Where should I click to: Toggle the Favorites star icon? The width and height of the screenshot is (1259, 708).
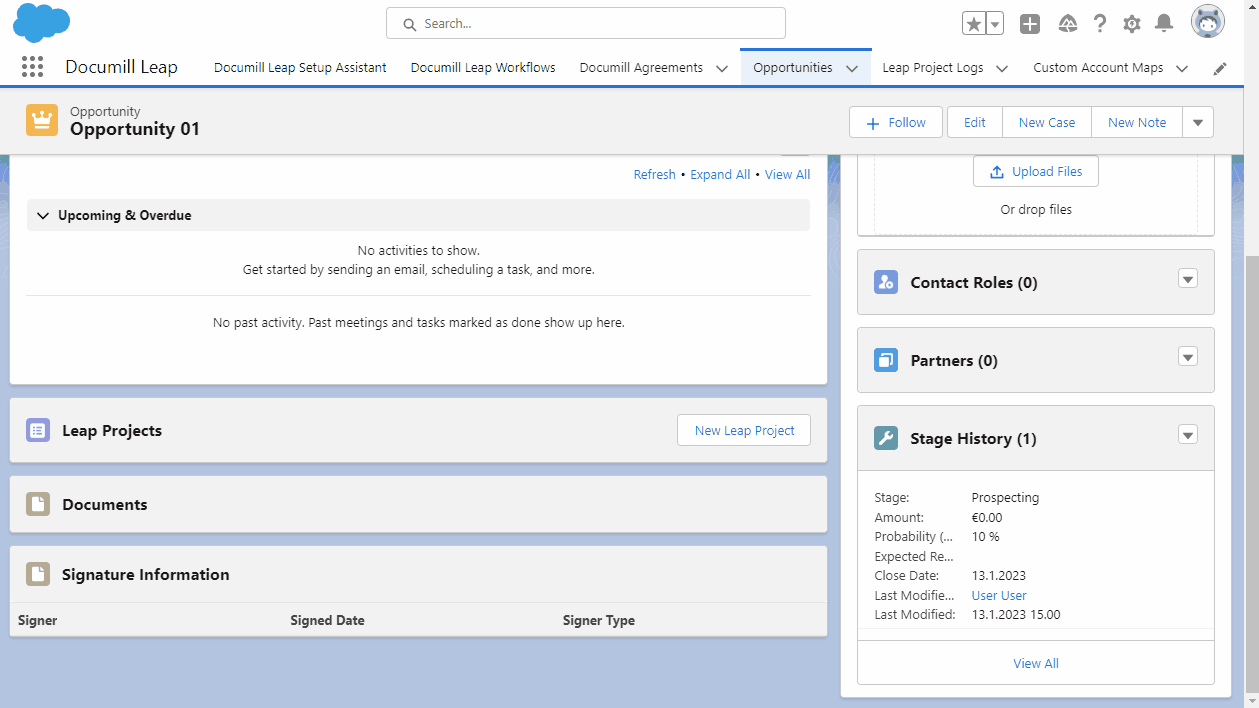point(973,22)
